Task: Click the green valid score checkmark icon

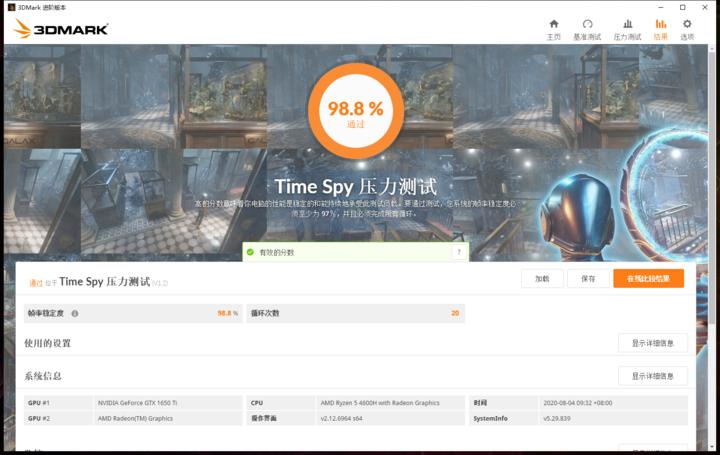Action: point(250,252)
